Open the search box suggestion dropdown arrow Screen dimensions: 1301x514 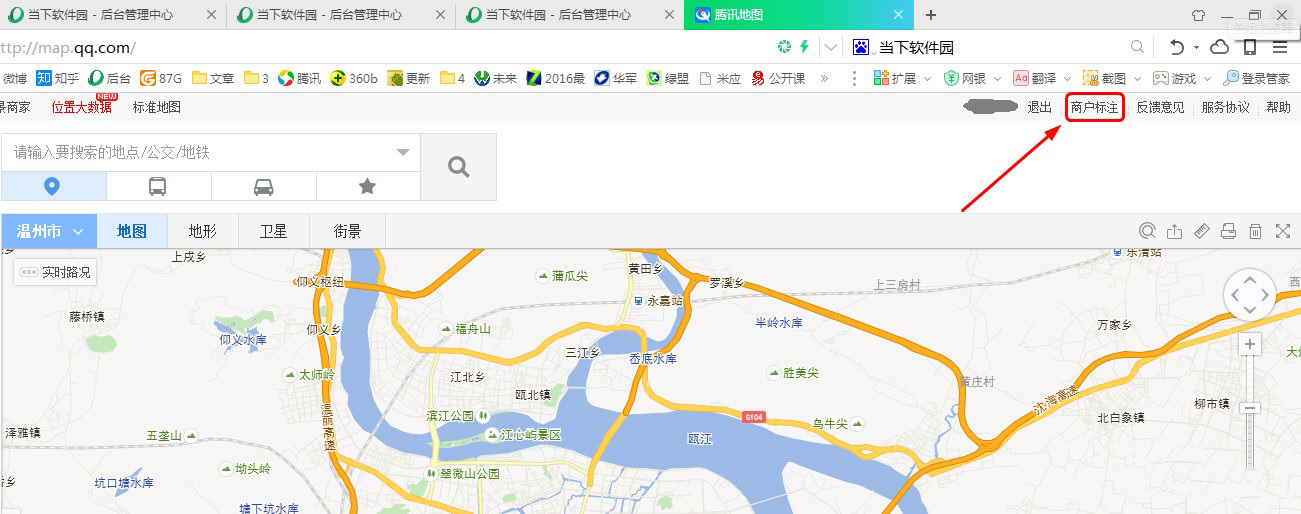[403, 153]
